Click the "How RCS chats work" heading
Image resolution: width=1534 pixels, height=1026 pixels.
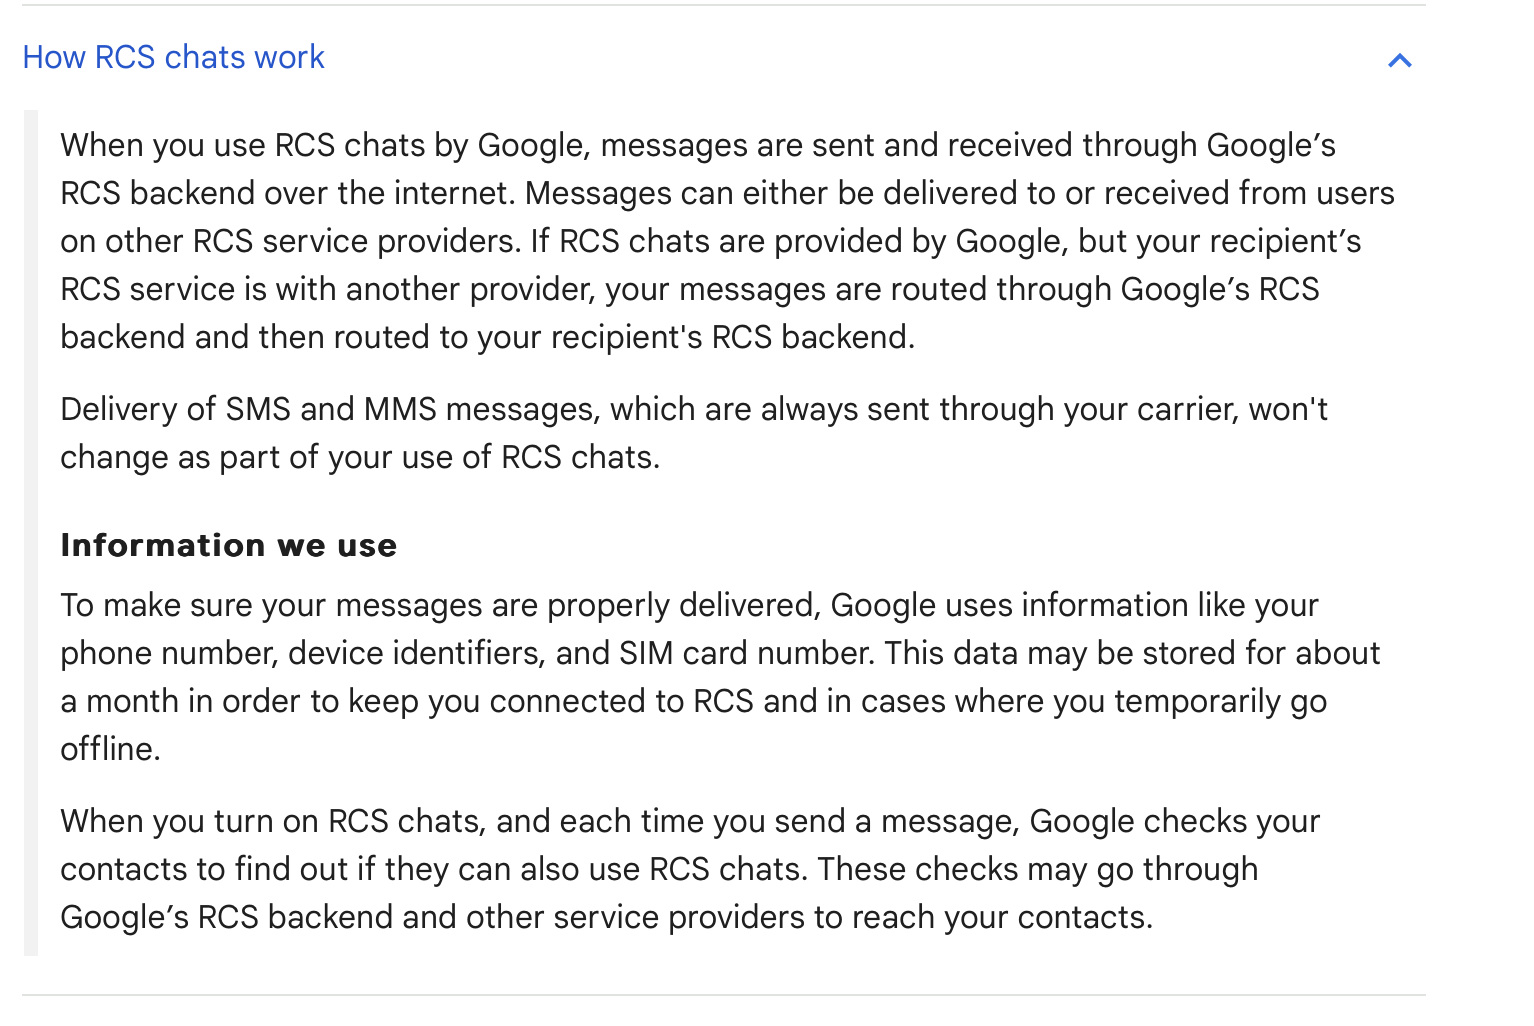(x=174, y=57)
